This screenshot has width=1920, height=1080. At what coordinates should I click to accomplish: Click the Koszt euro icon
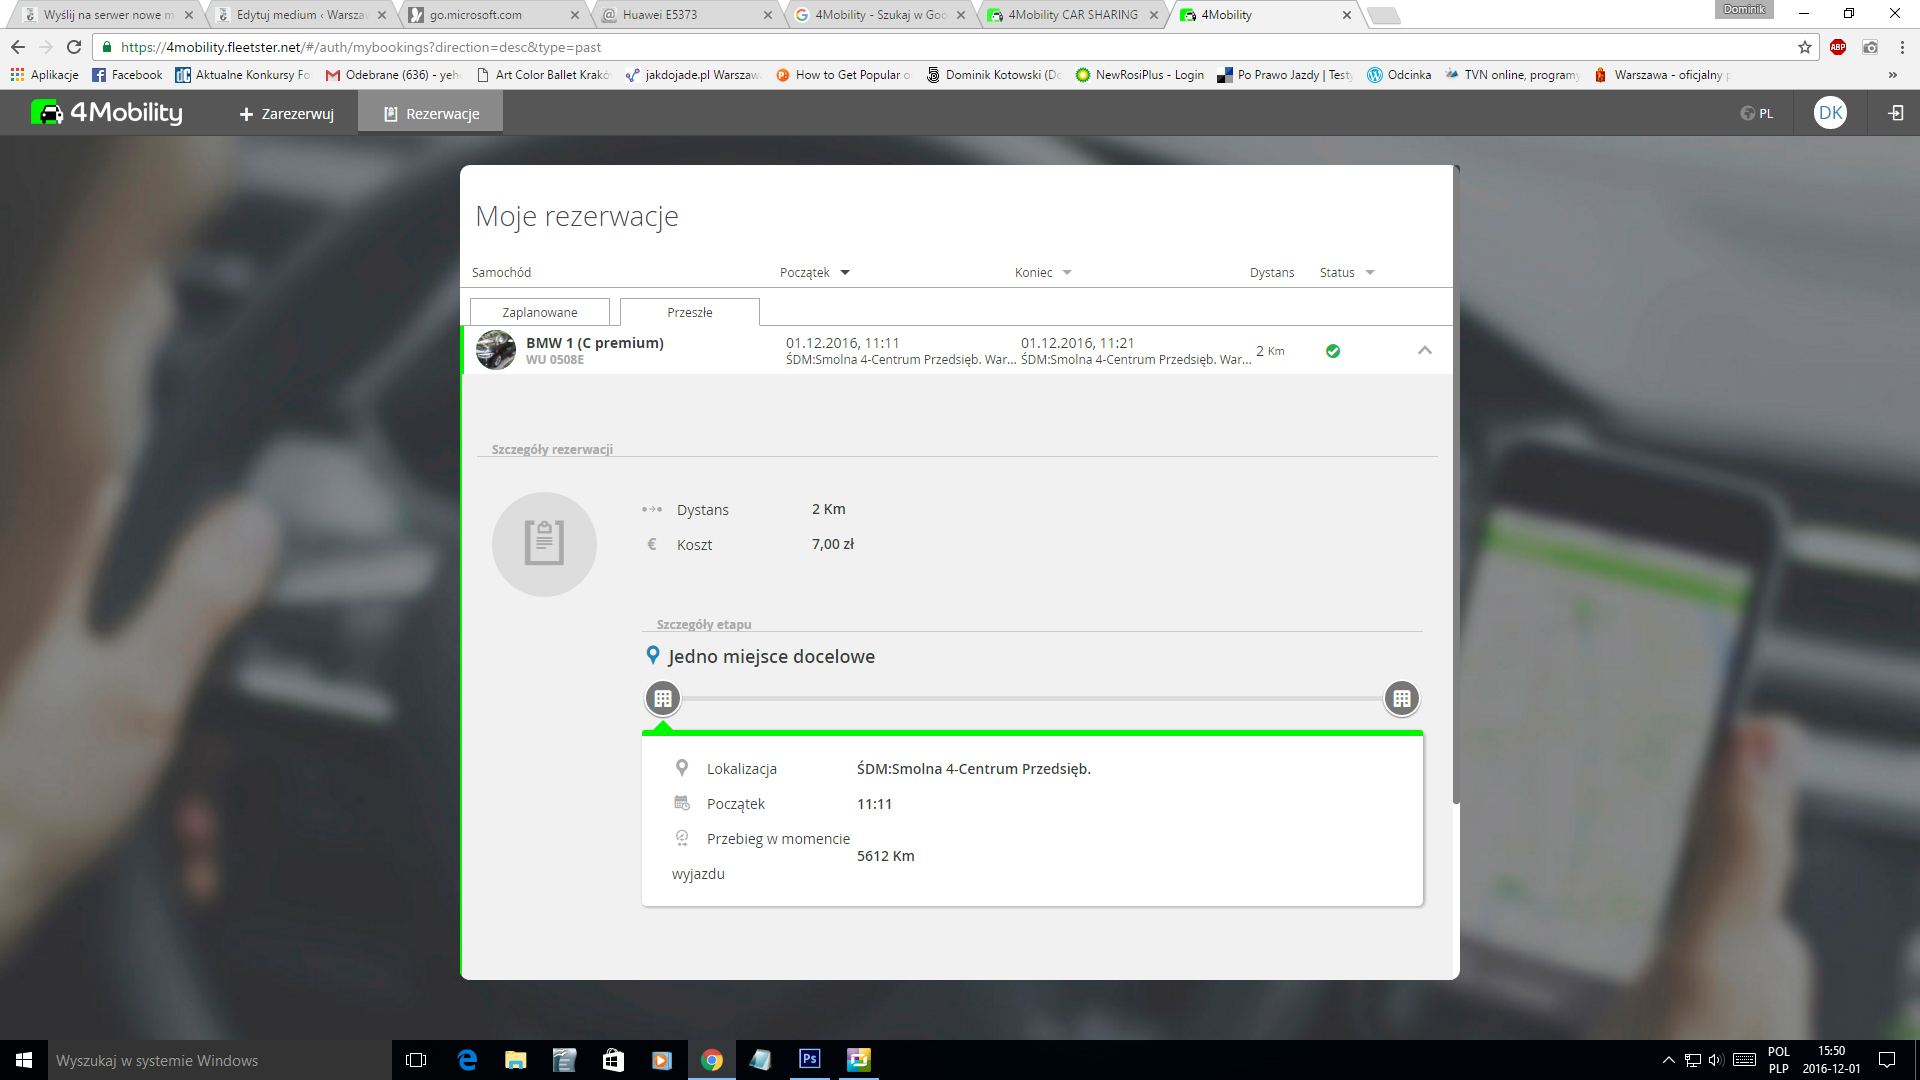pos(652,544)
